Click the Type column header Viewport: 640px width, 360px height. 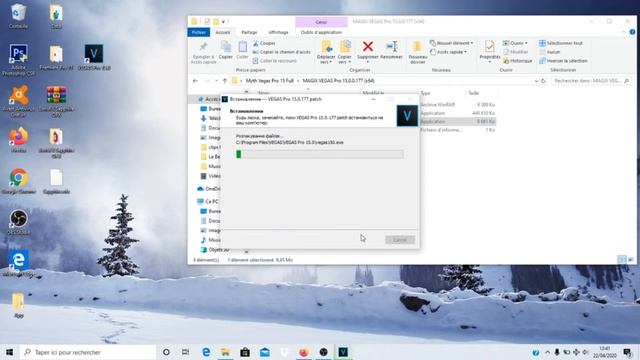click(x=426, y=93)
